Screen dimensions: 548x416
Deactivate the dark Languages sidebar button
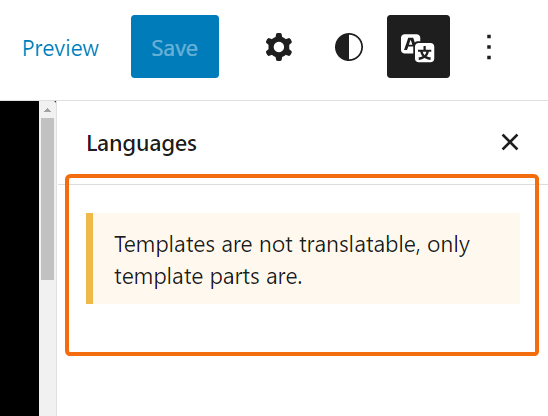[418, 46]
